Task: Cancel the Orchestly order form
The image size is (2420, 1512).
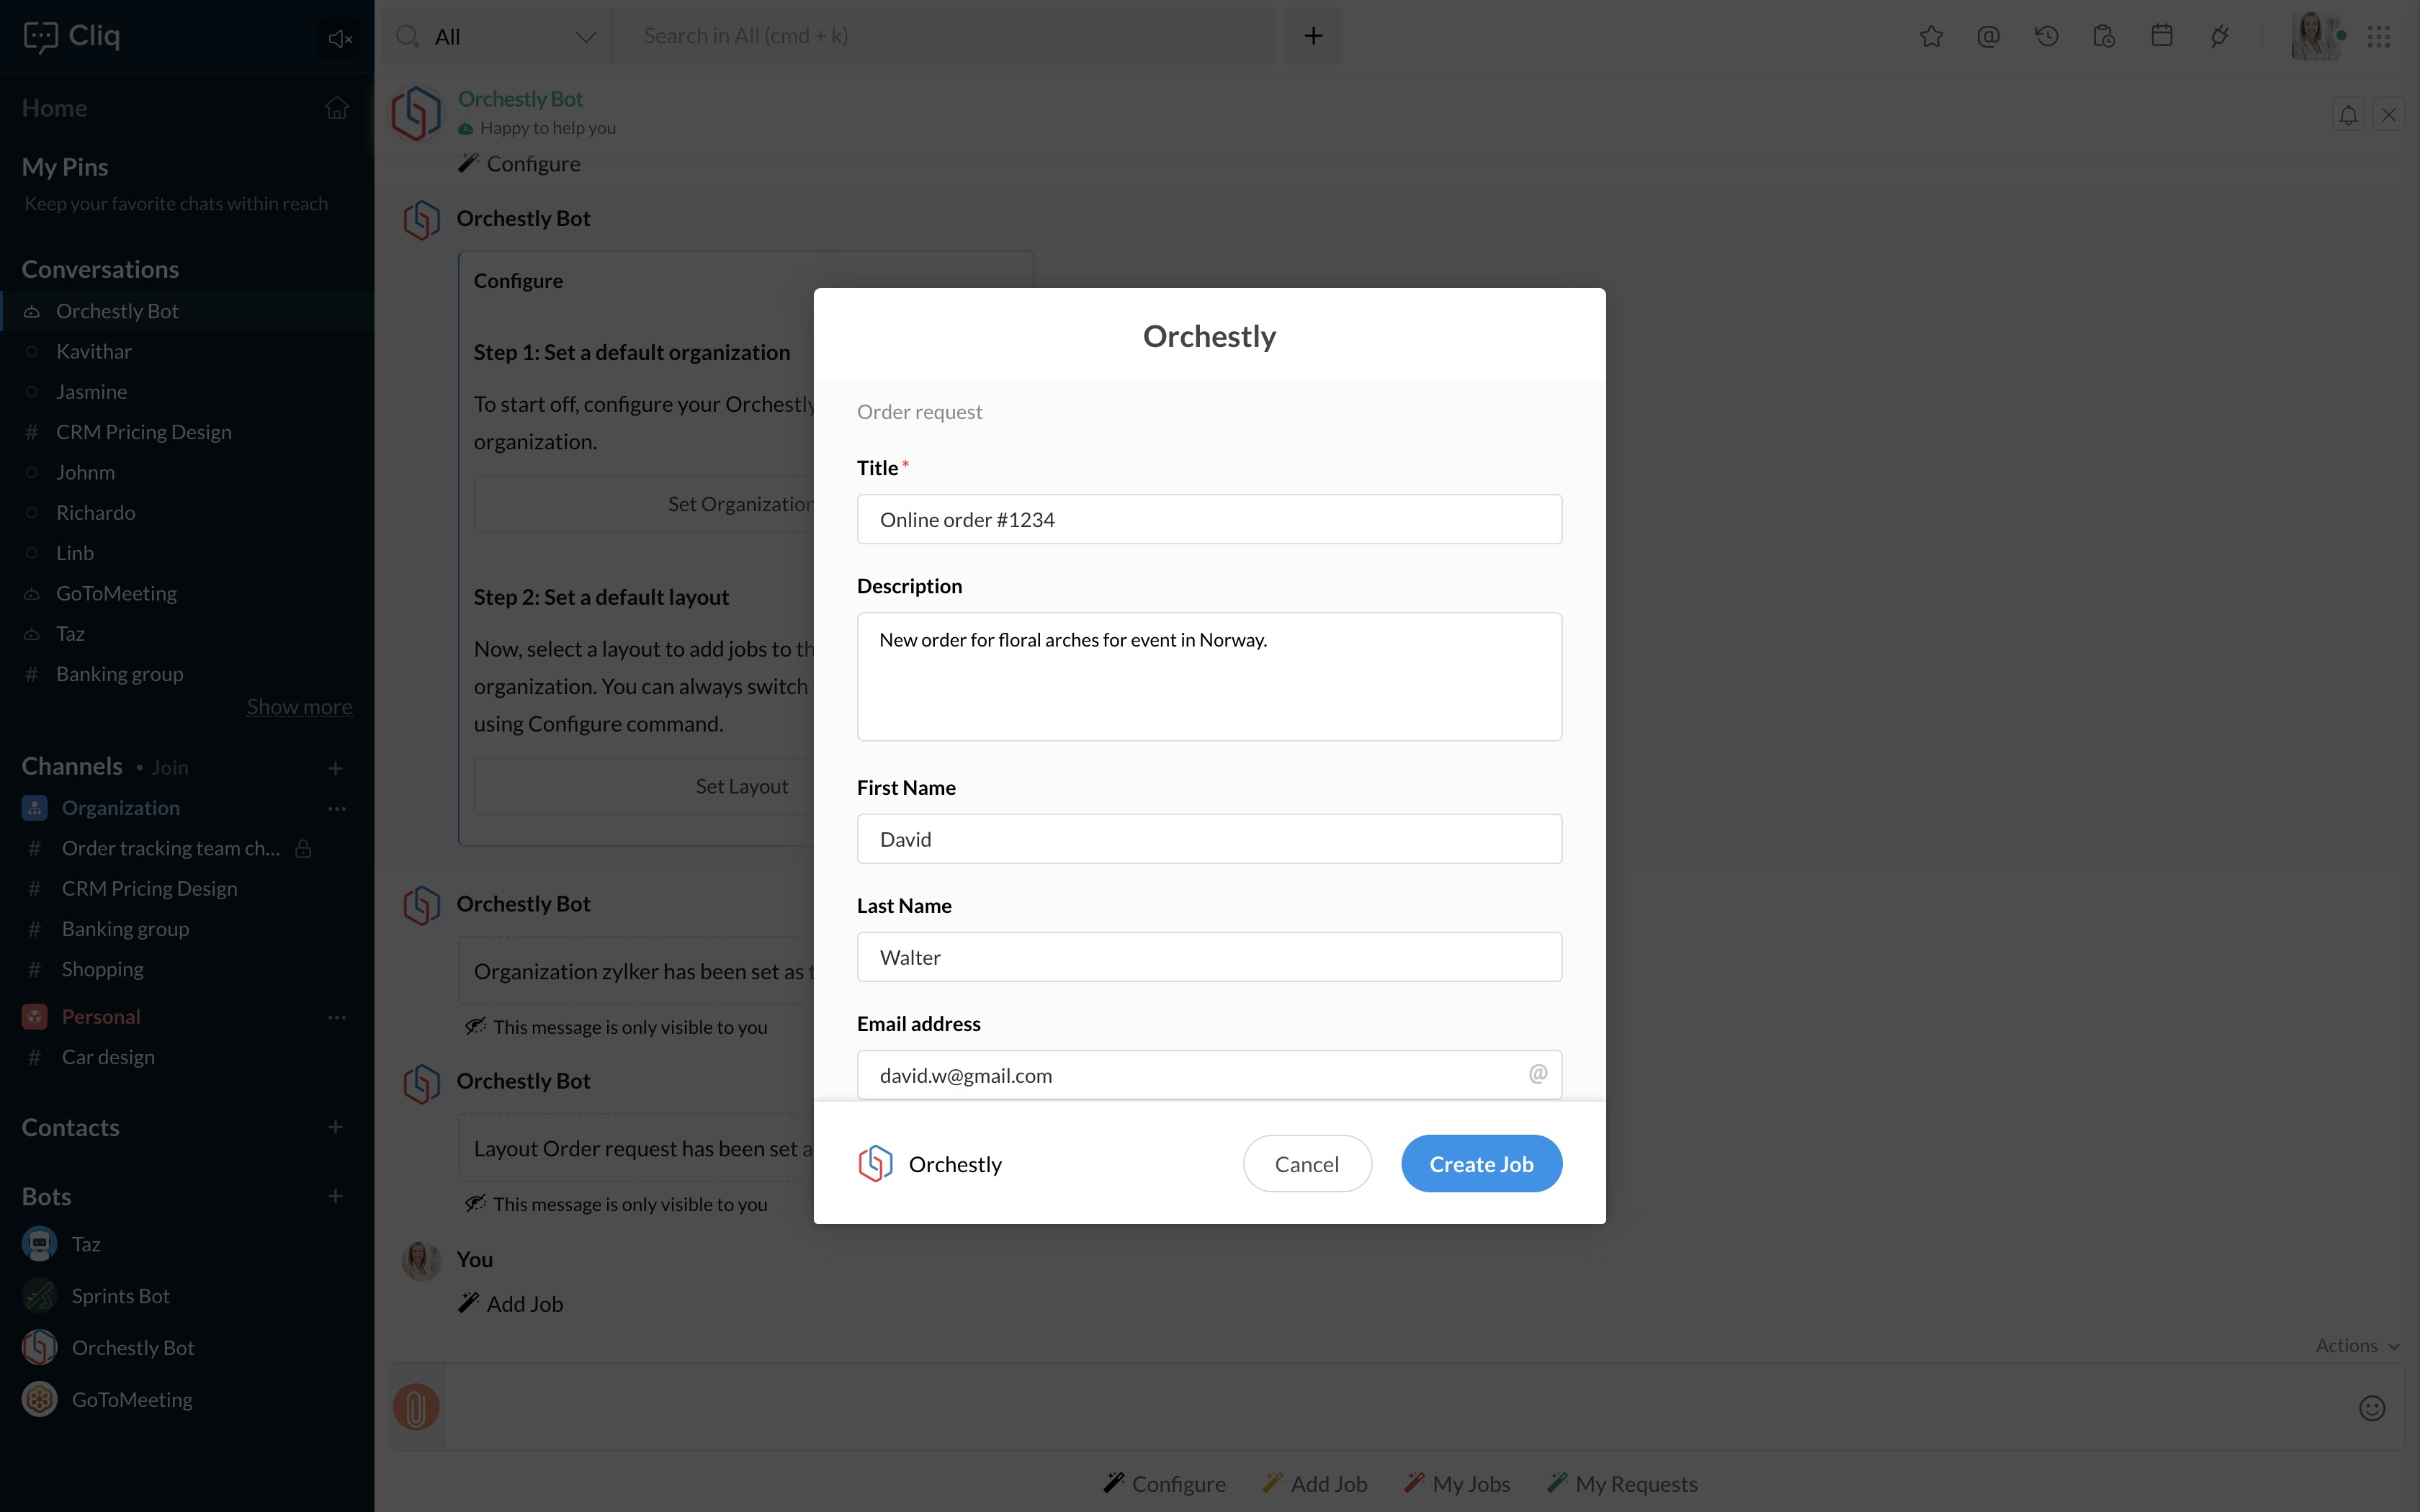Action: (1306, 1163)
